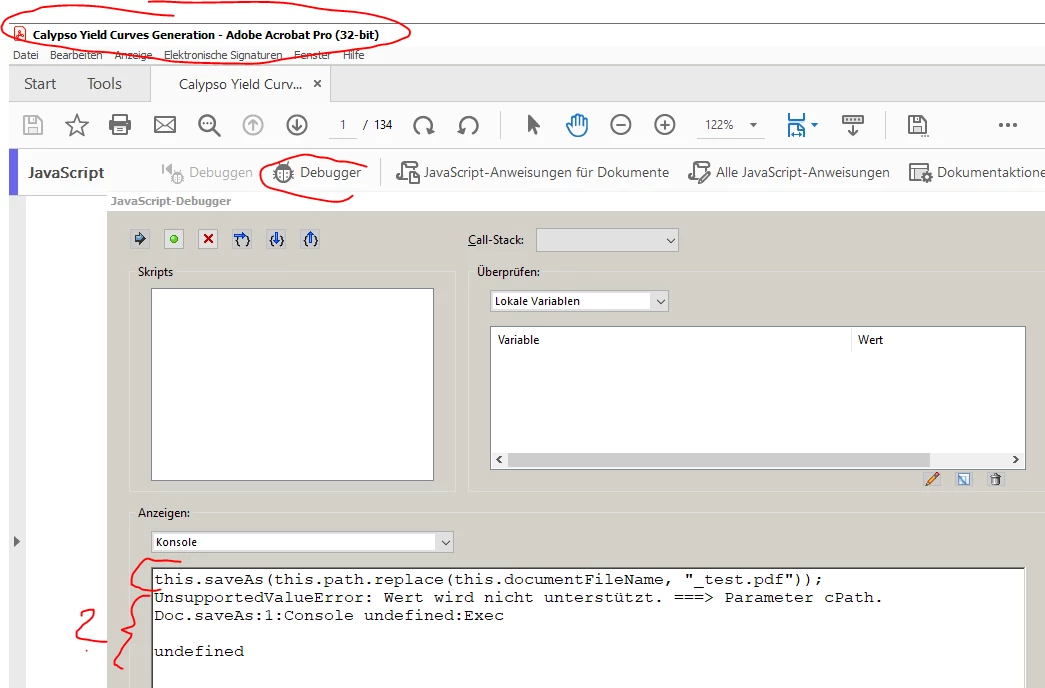Expand the left navigation pane arrow
Screen dimensions: 1045x688
[x=17, y=541]
